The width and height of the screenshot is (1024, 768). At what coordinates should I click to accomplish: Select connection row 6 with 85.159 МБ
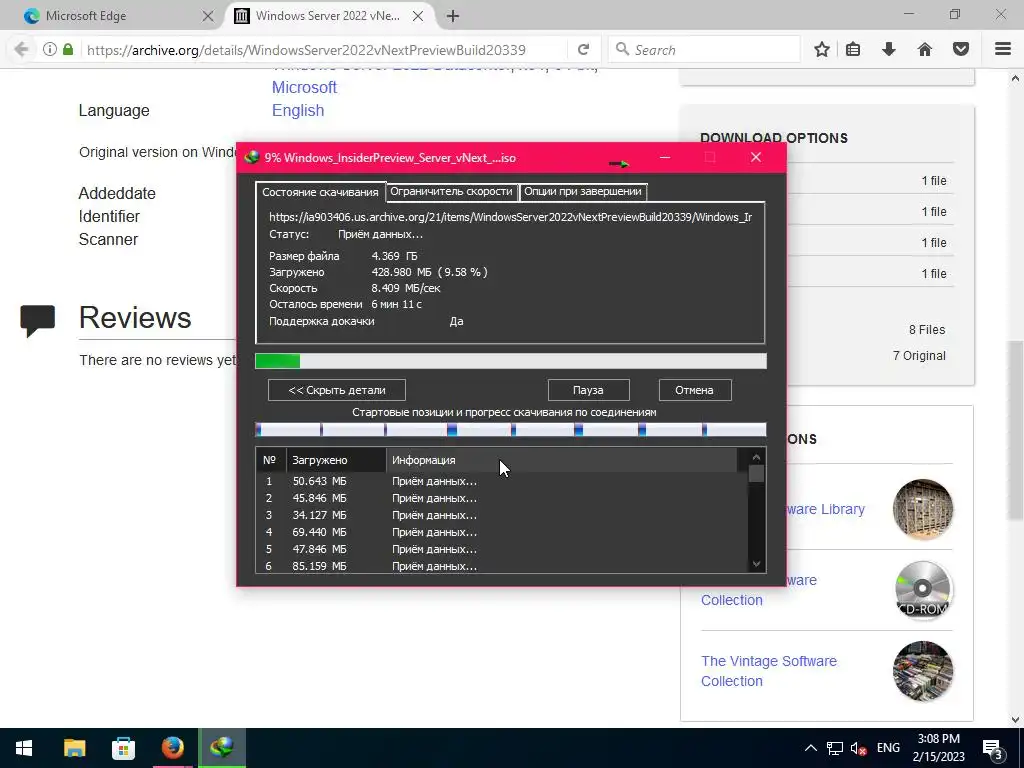coord(502,566)
